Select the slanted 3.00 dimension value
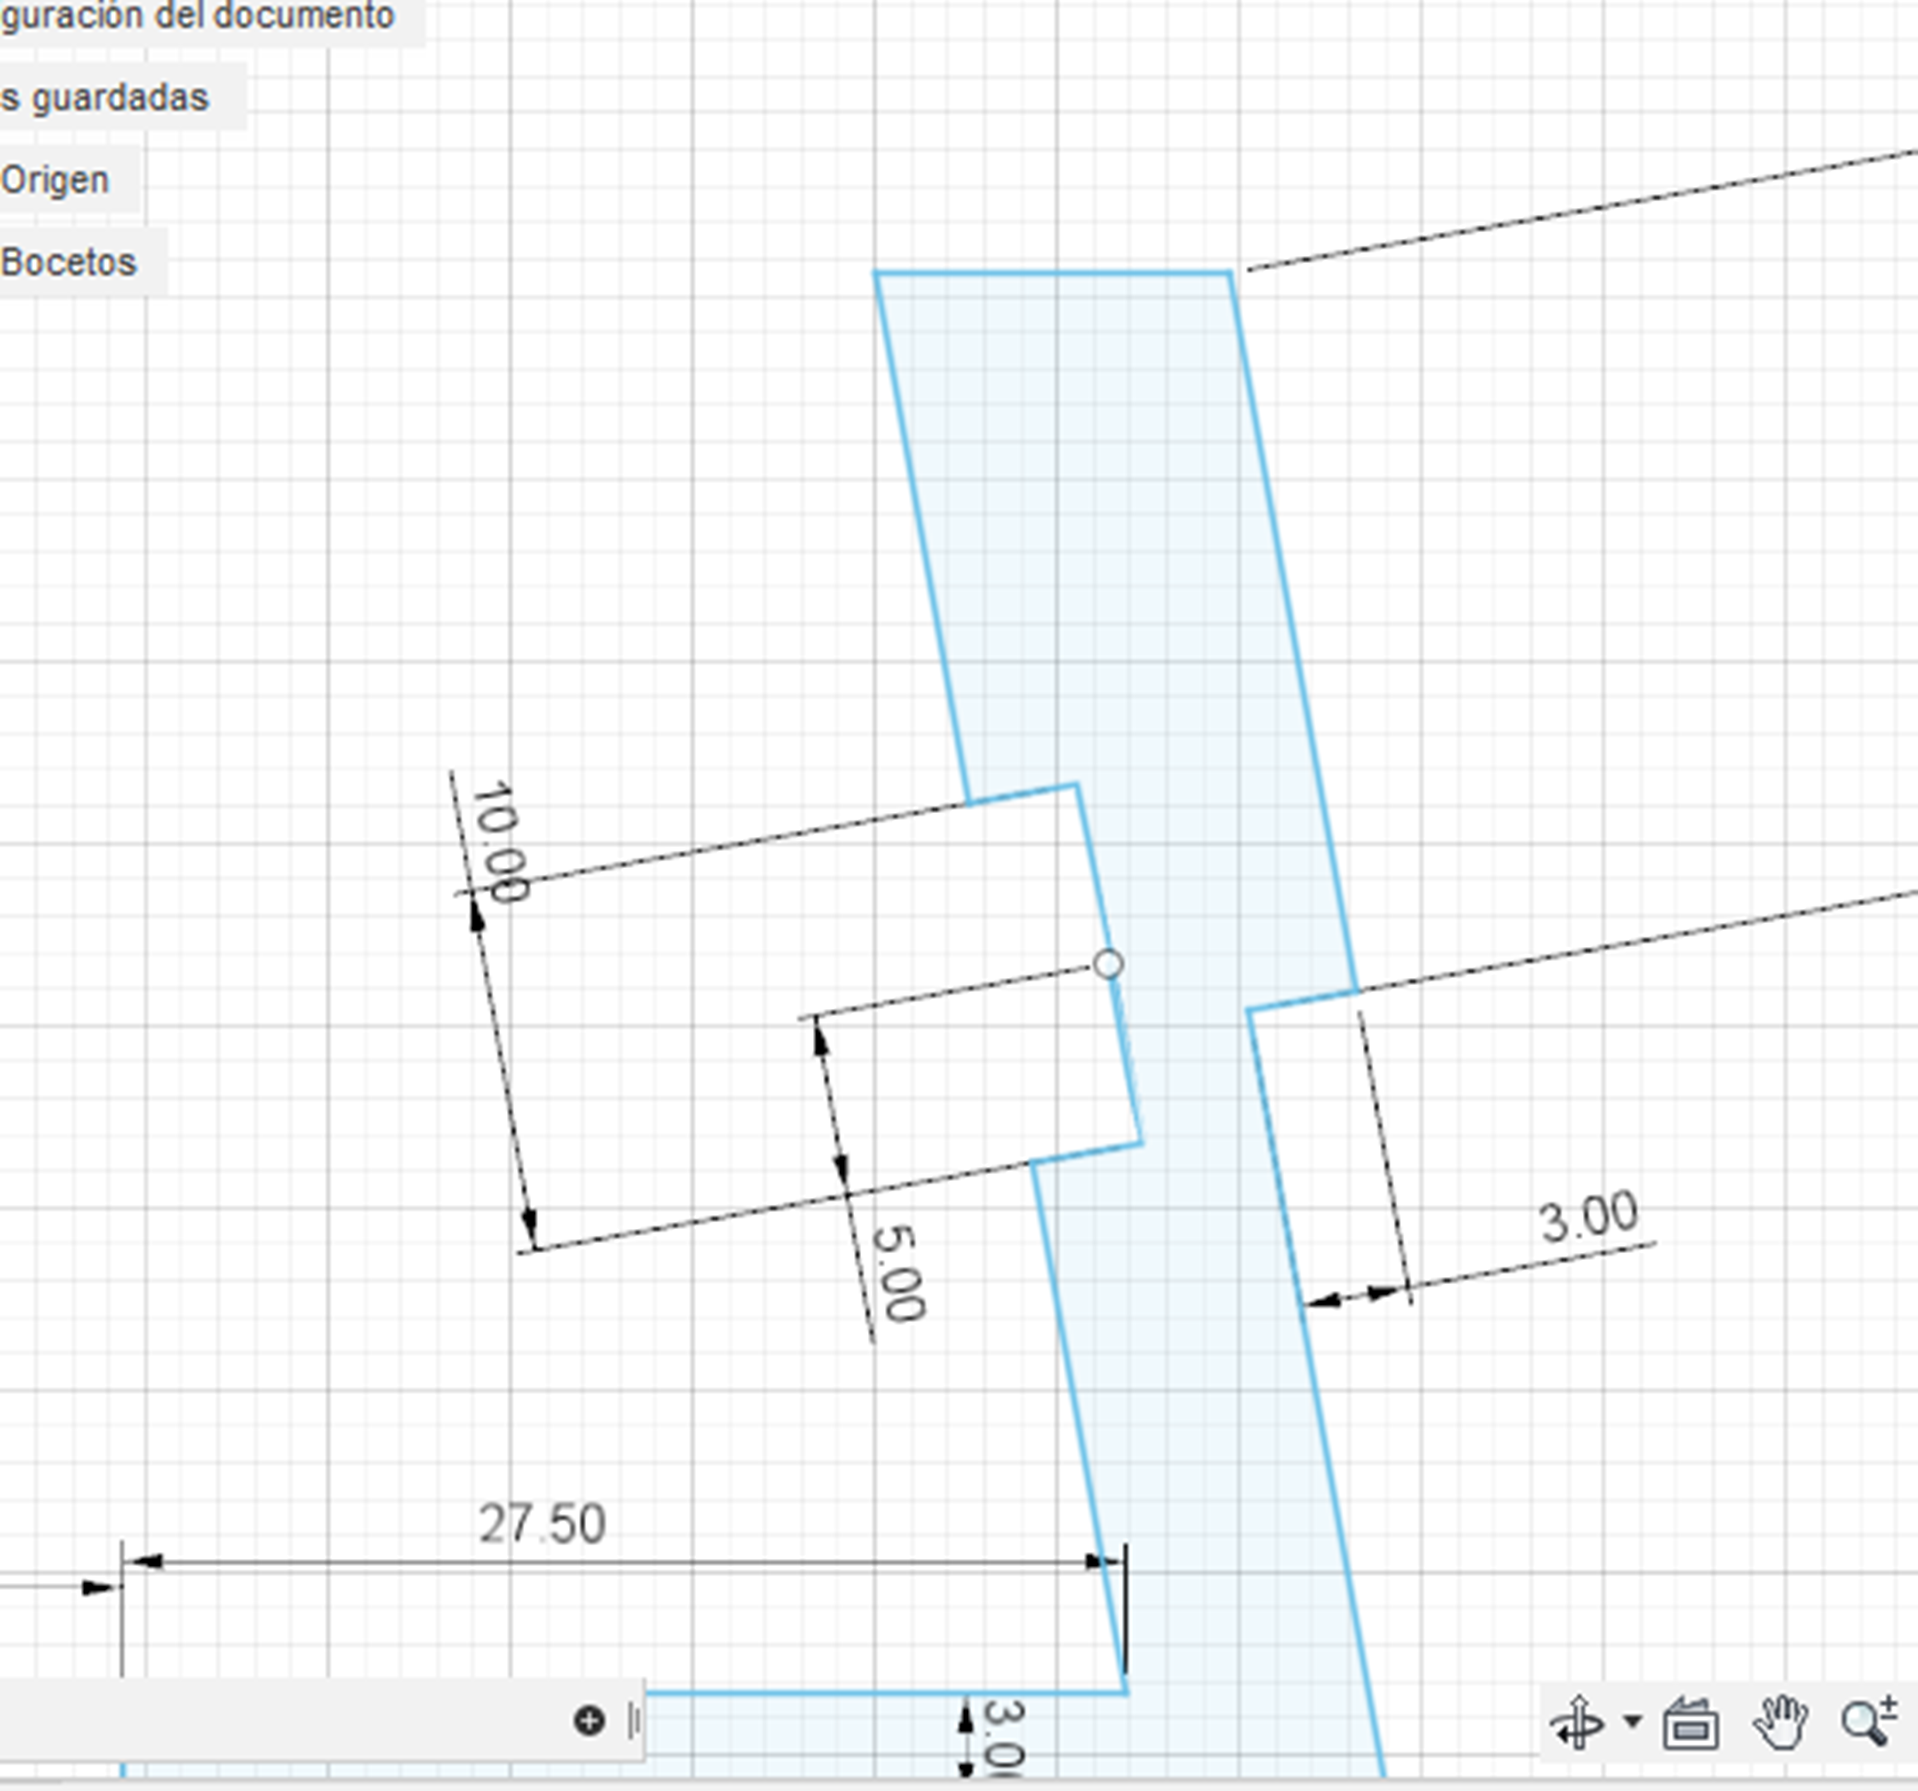Screen dimensions: 1918x1791 [1588, 1217]
